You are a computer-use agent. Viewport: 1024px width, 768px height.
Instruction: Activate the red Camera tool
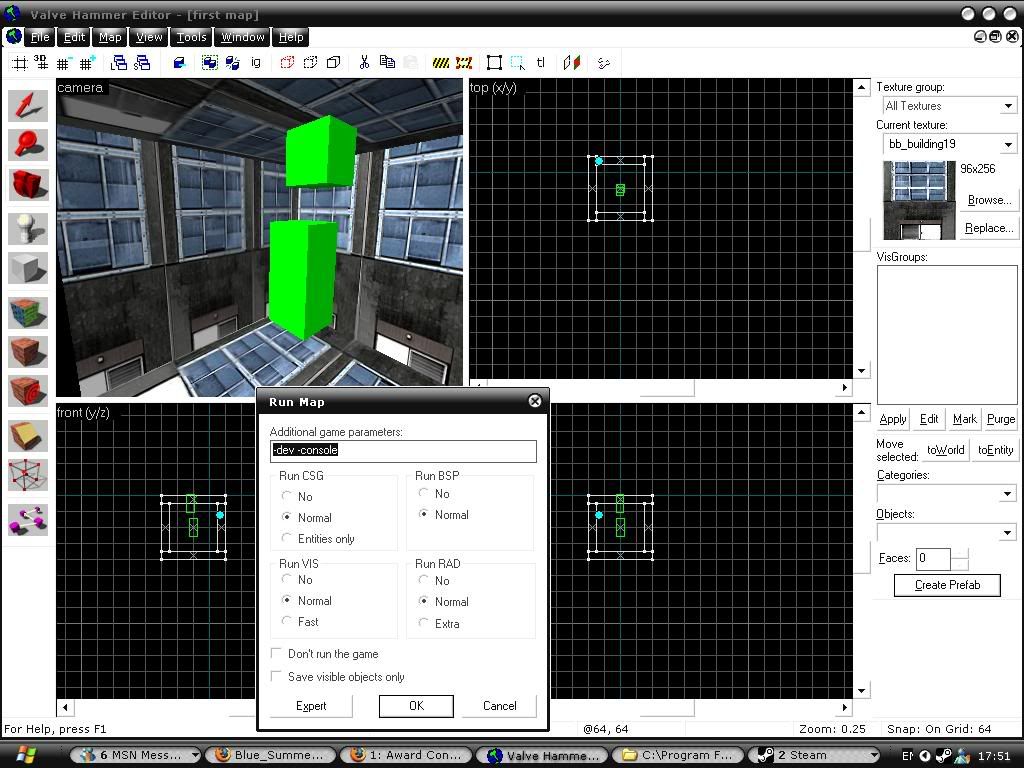pyautogui.click(x=28, y=184)
